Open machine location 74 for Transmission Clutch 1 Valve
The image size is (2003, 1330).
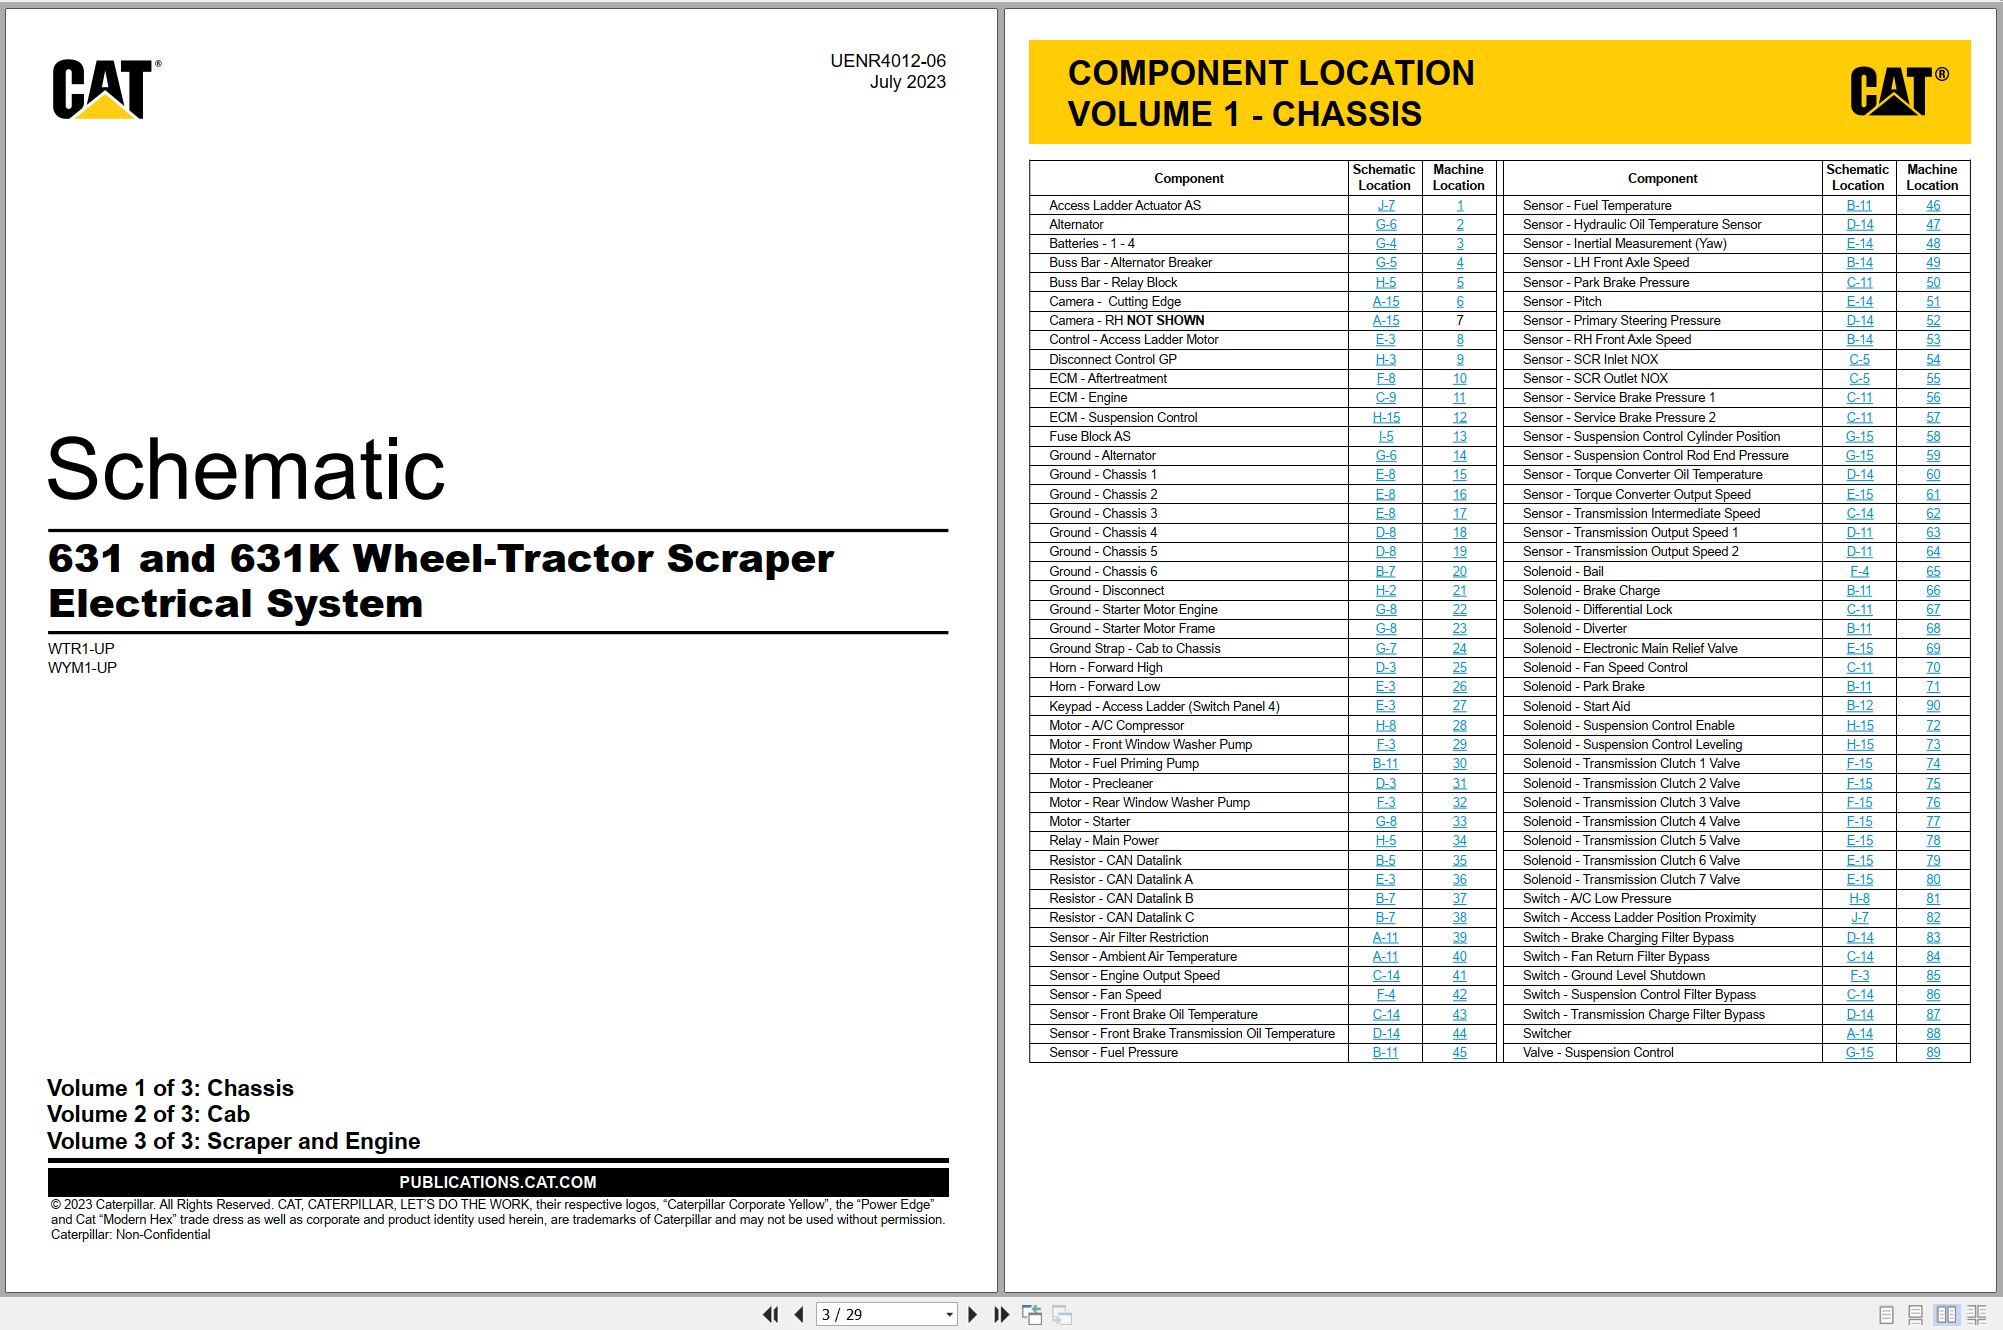coord(1933,763)
